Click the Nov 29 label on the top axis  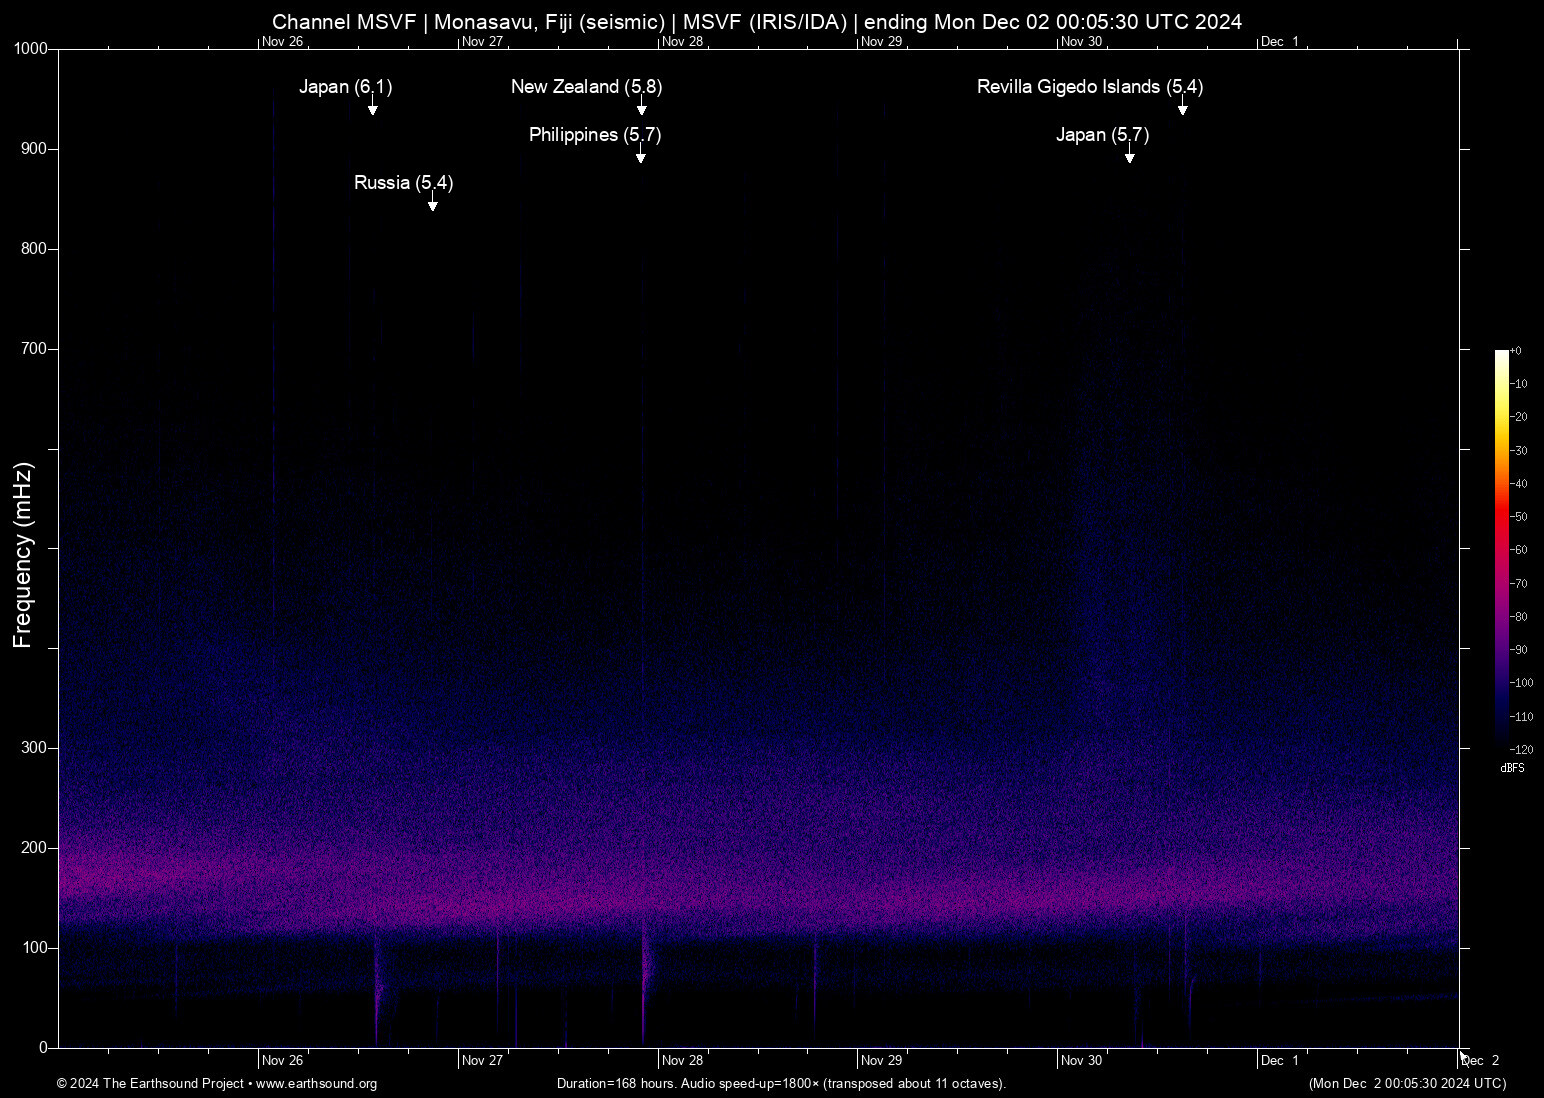(x=881, y=42)
